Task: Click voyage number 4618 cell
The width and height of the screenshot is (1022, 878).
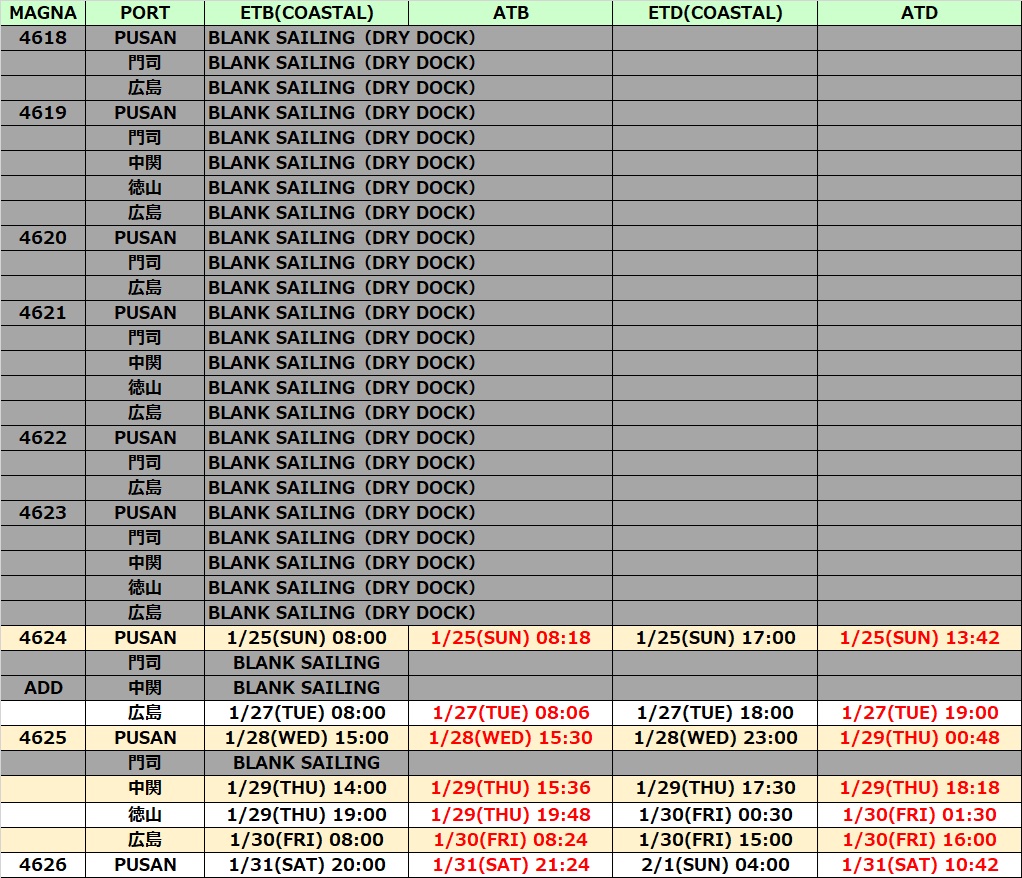Action: click(x=43, y=38)
